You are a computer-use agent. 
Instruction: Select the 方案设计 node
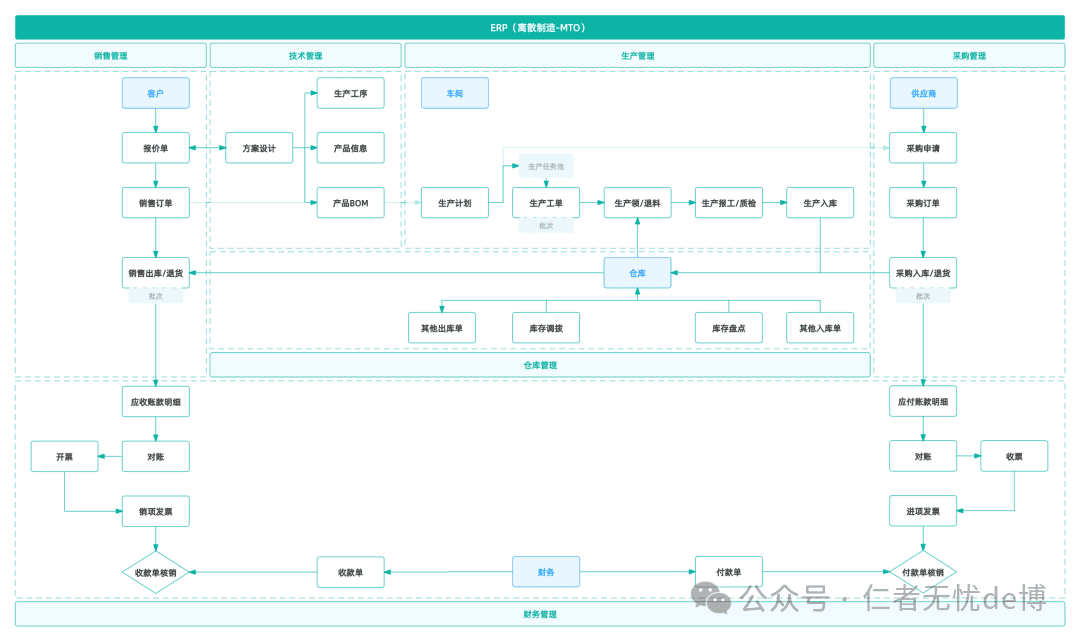tap(259, 148)
